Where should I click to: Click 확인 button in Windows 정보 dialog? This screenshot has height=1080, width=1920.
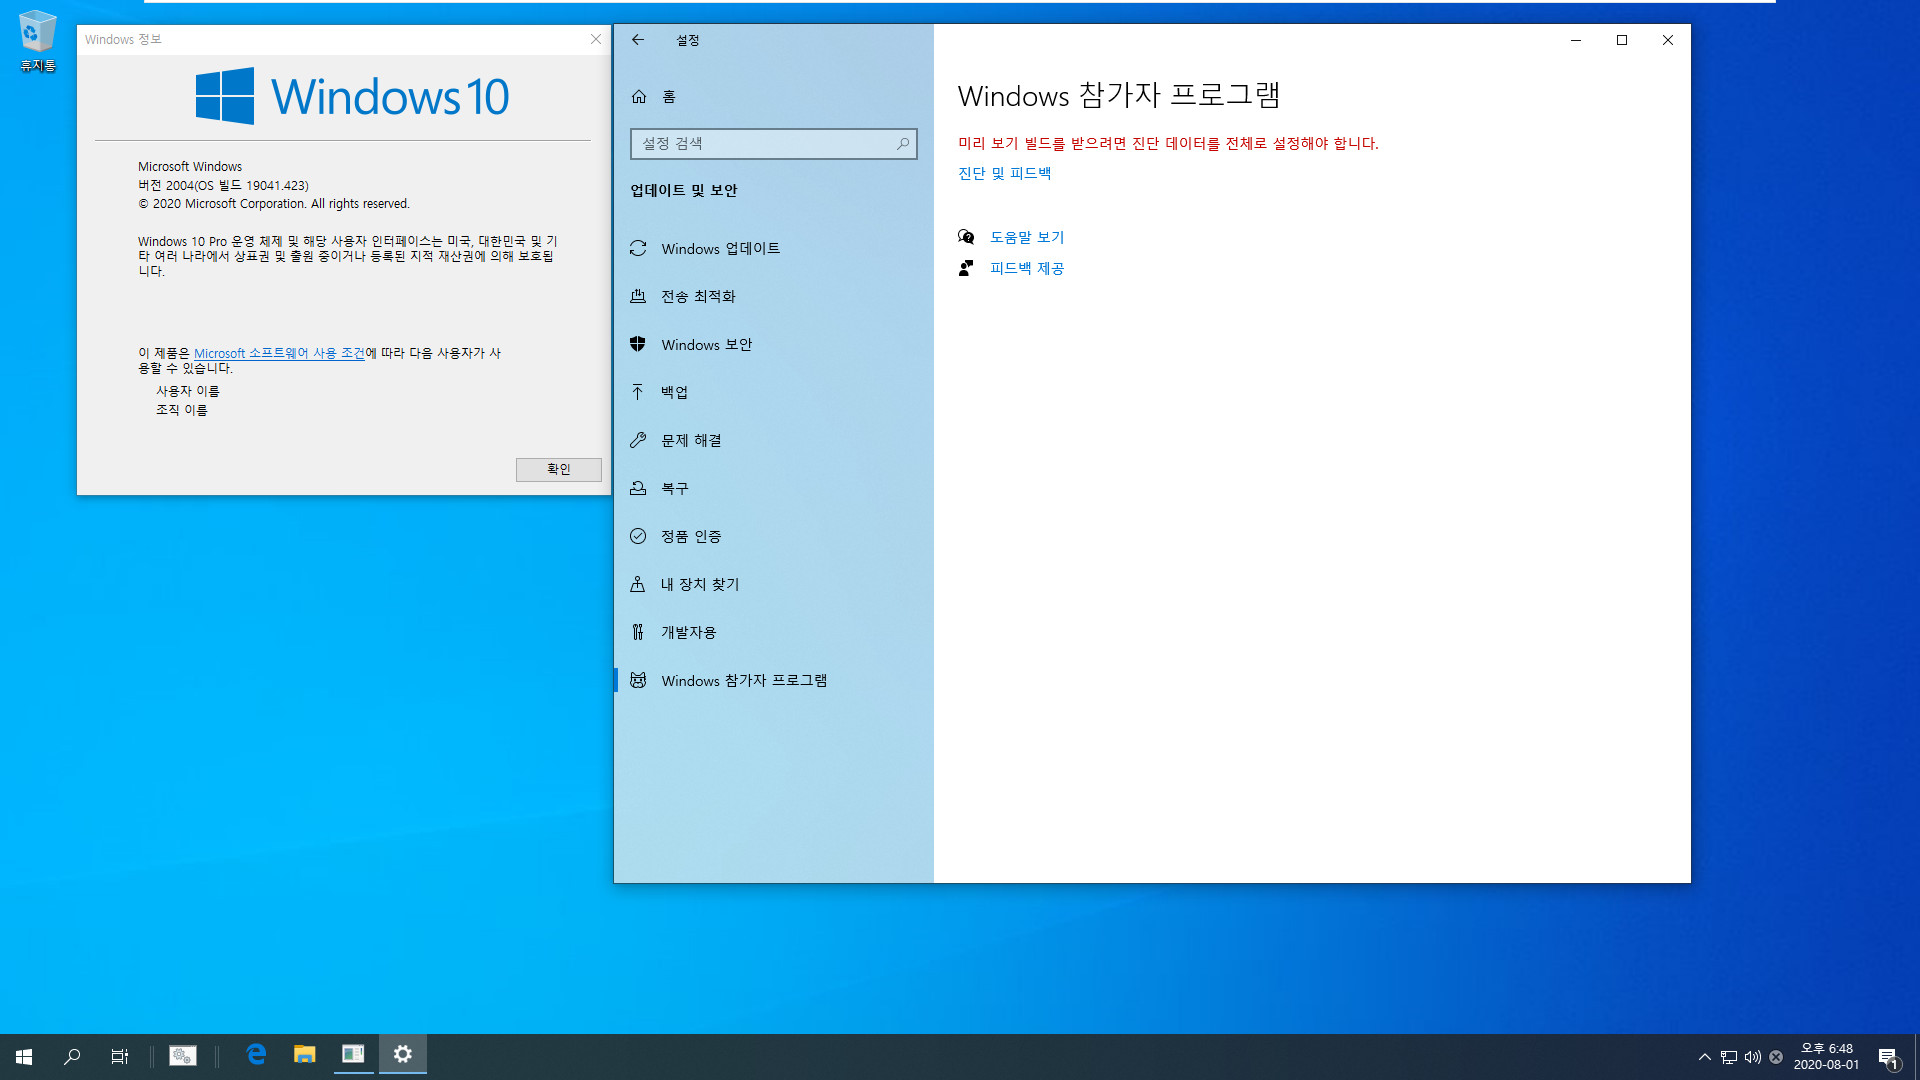(x=559, y=470)
